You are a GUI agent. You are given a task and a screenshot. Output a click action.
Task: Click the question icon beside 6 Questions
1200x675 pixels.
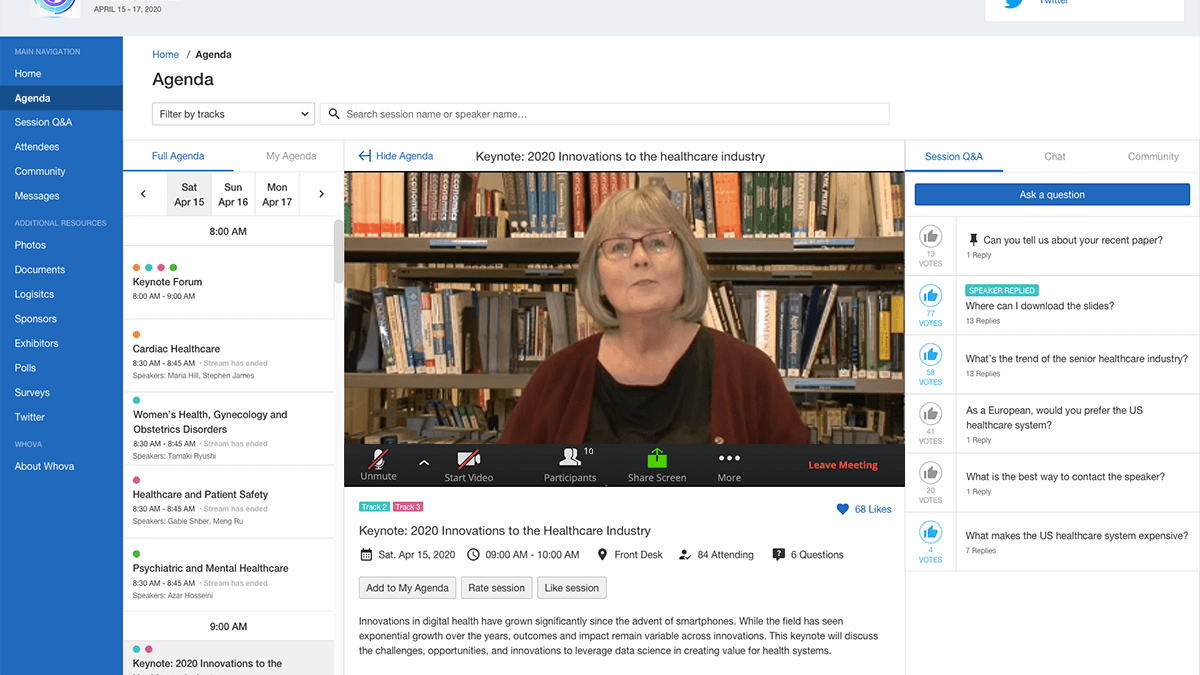[779, 555]
